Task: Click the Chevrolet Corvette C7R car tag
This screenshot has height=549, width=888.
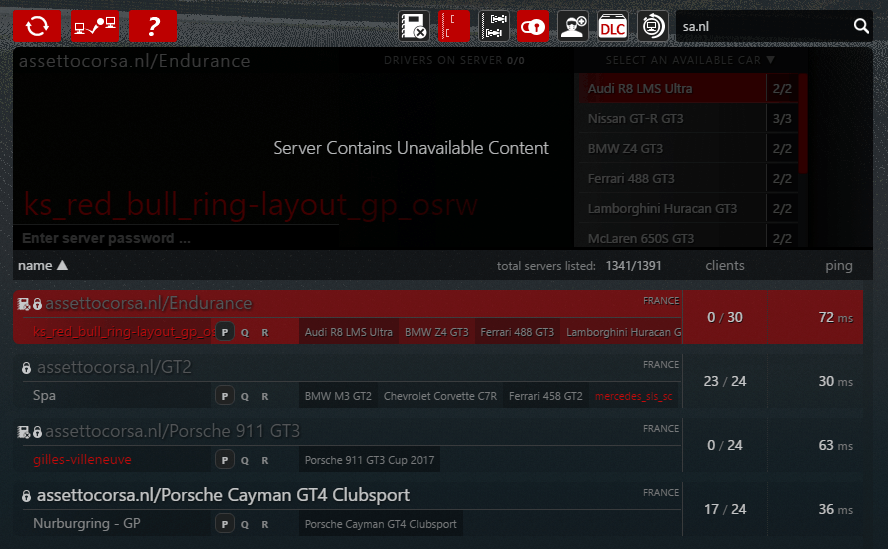Action: click(440, 396)
